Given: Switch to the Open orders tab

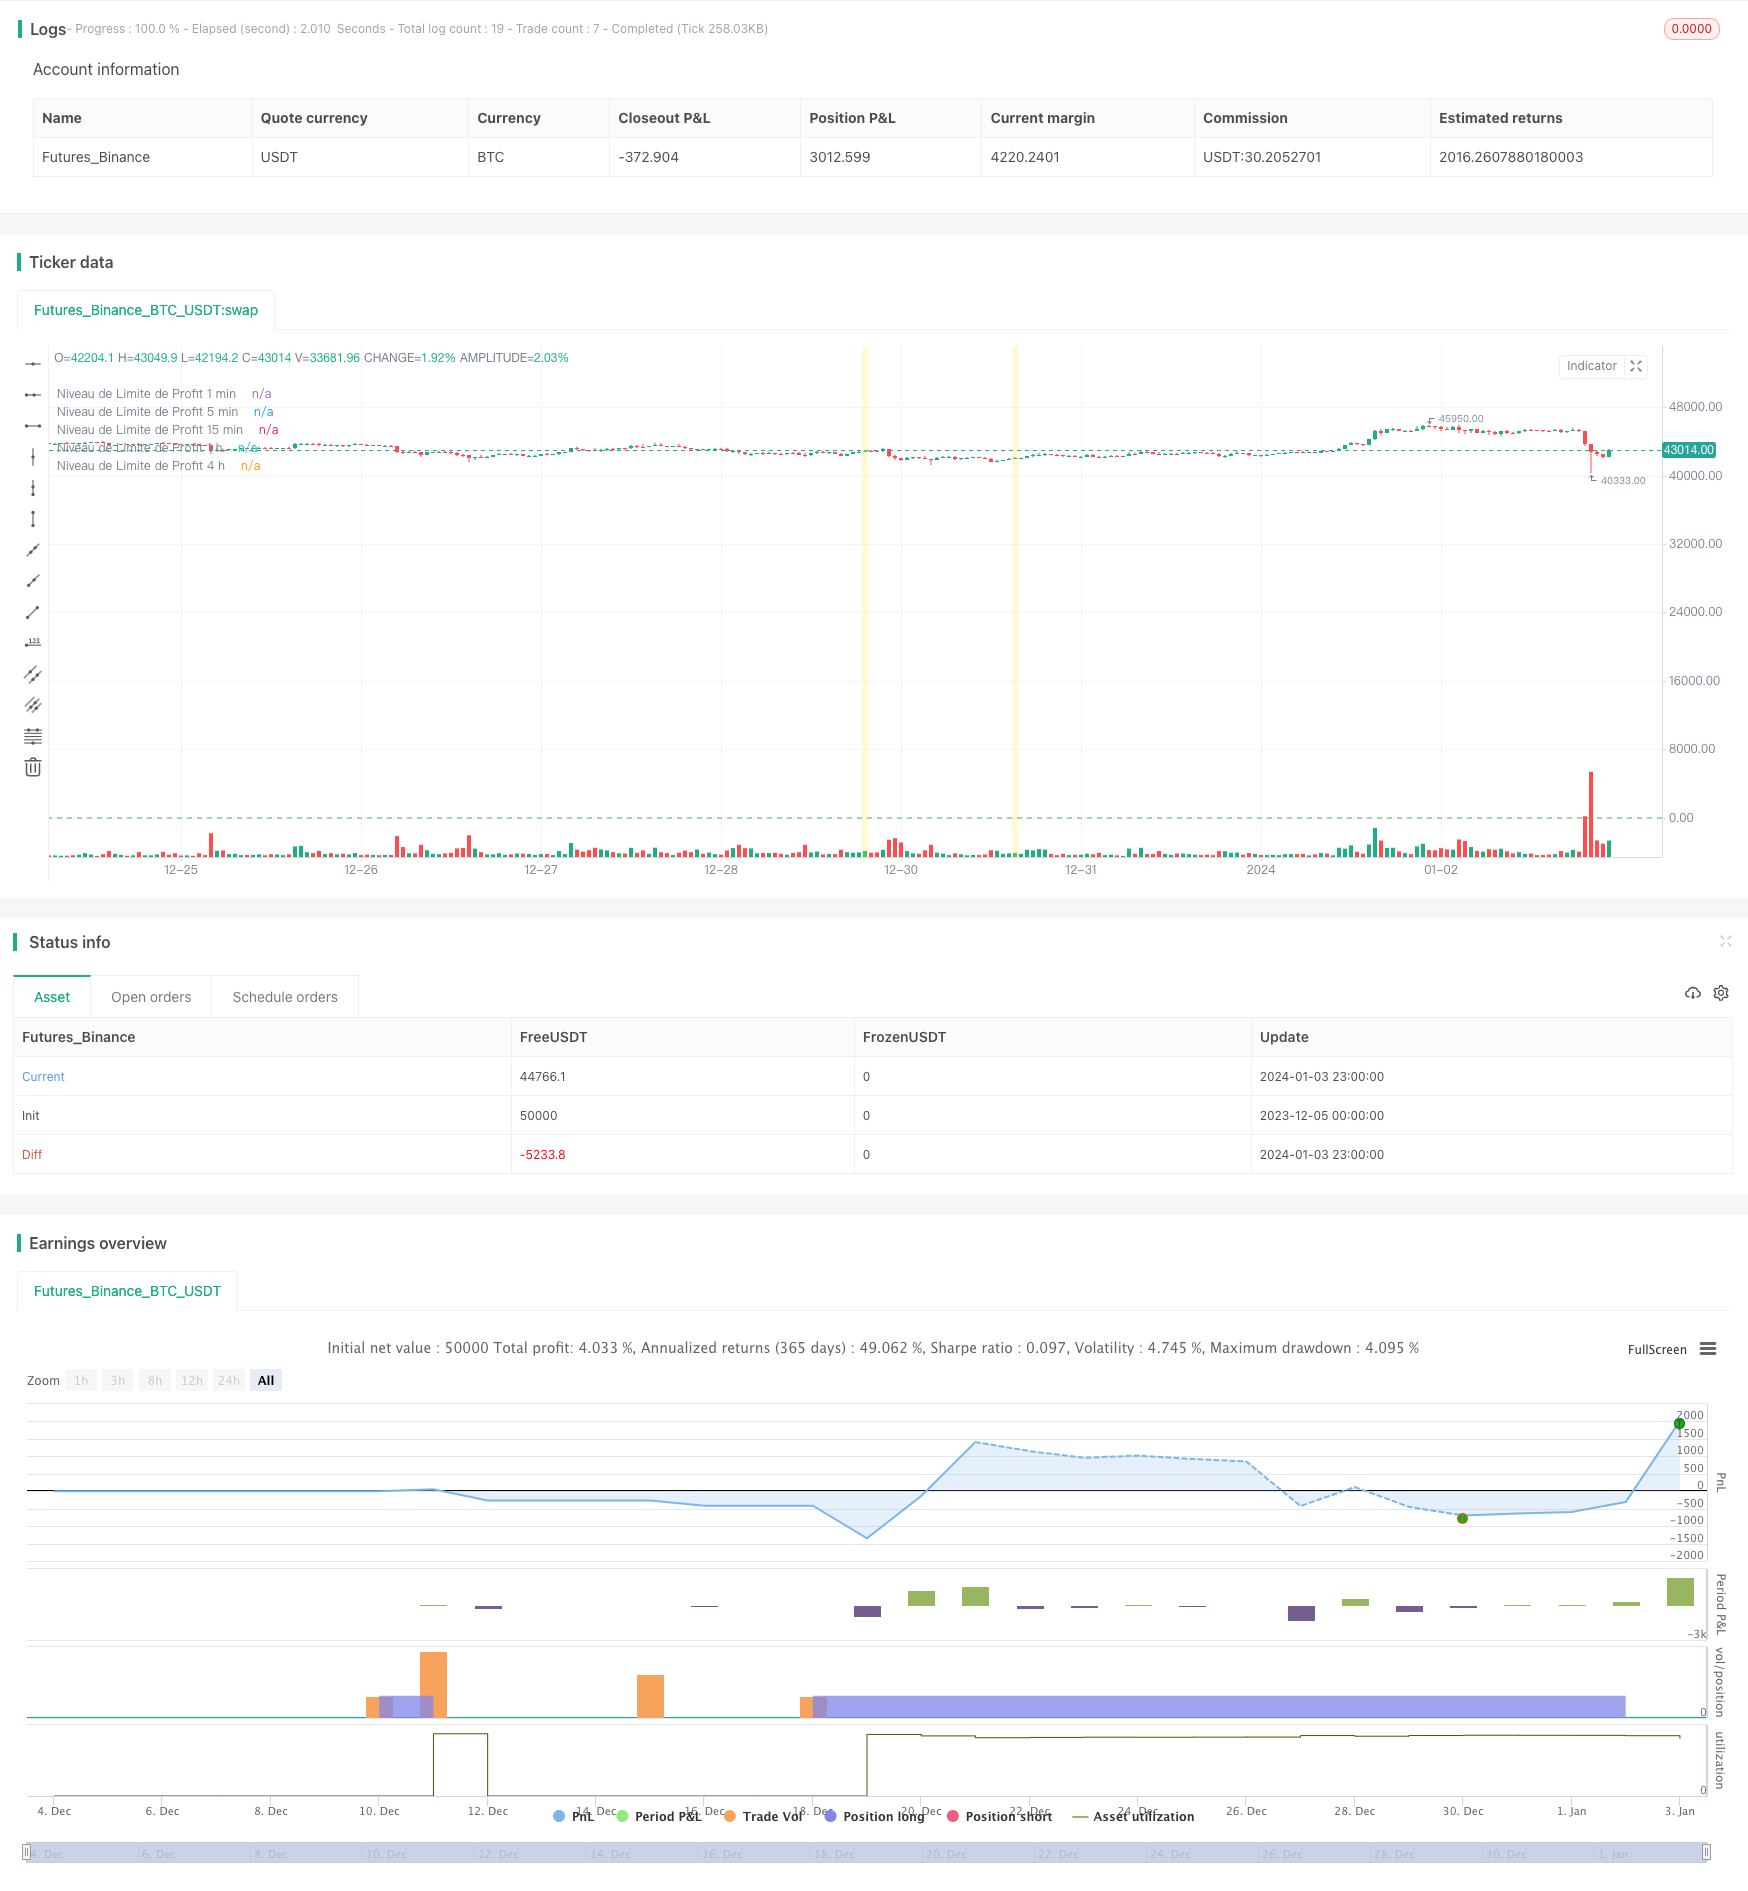Looking at the screenshot, I should [x=151, y=997].
